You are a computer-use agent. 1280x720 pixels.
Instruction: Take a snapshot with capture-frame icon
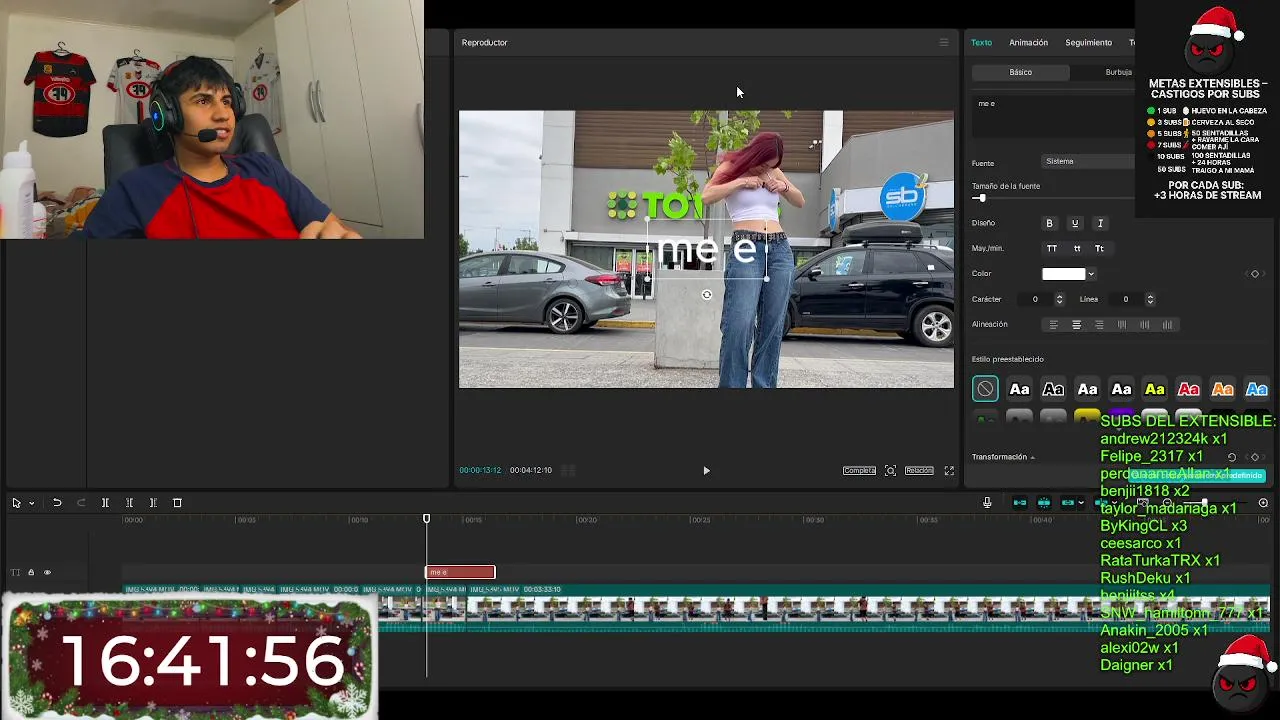click(890, 470)
